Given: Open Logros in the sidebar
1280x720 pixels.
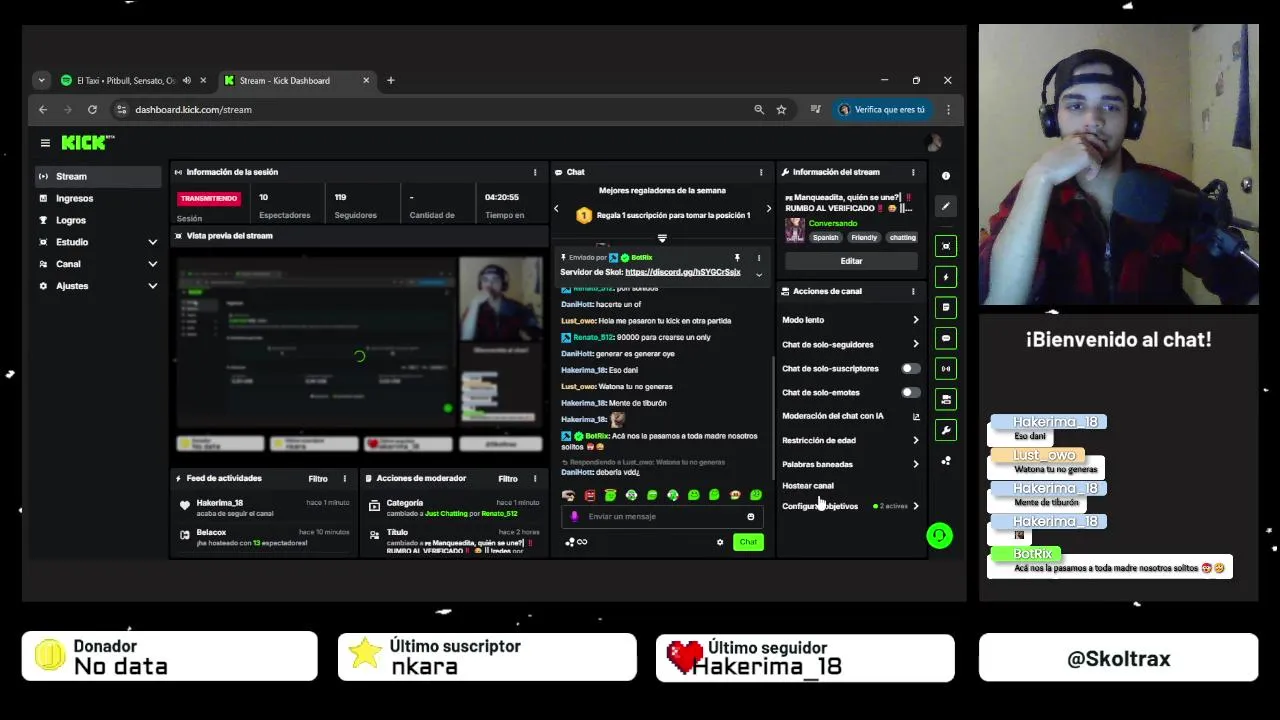Looking at the screenshot, I should pos(97,220).
